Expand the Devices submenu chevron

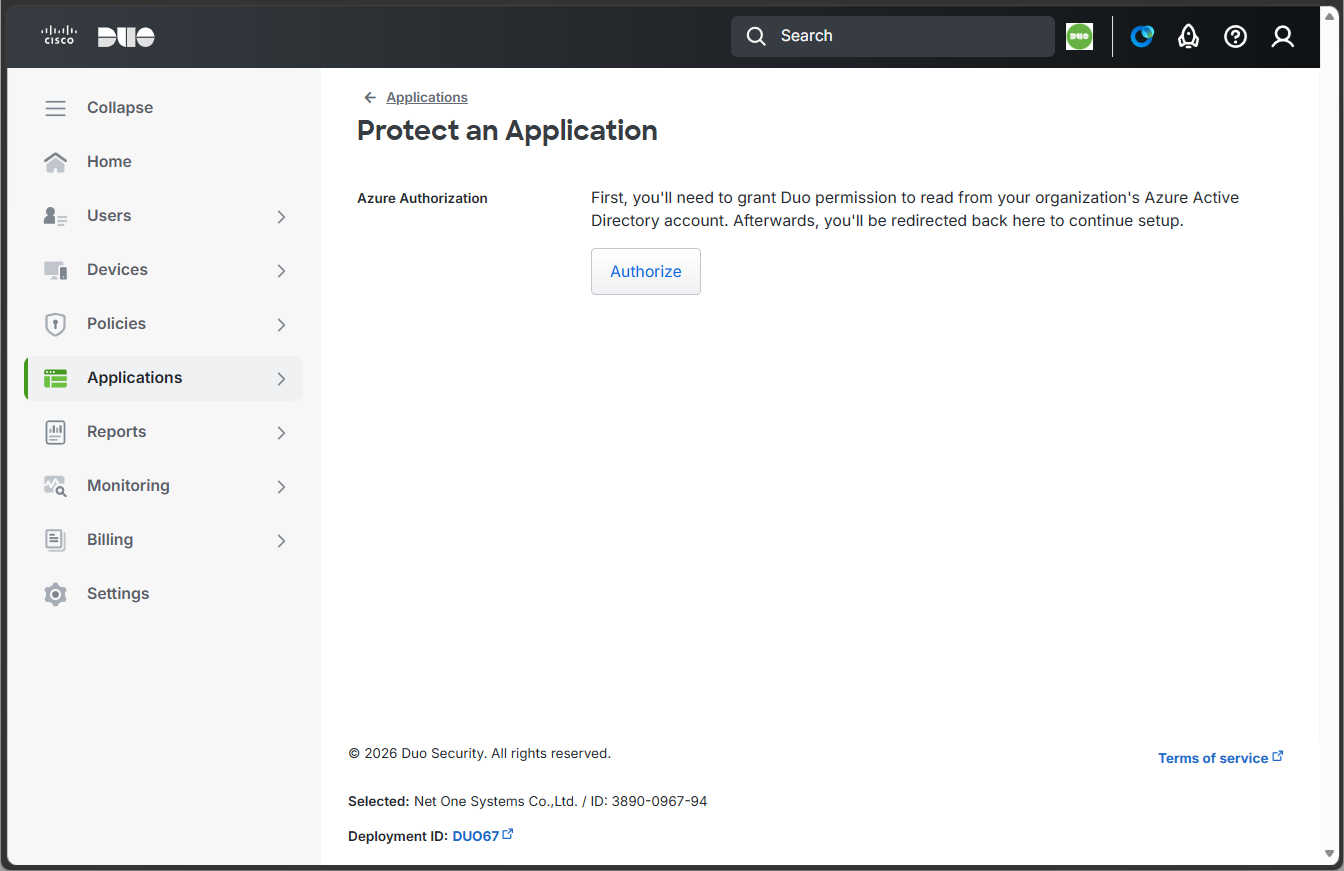coord(281,271)
